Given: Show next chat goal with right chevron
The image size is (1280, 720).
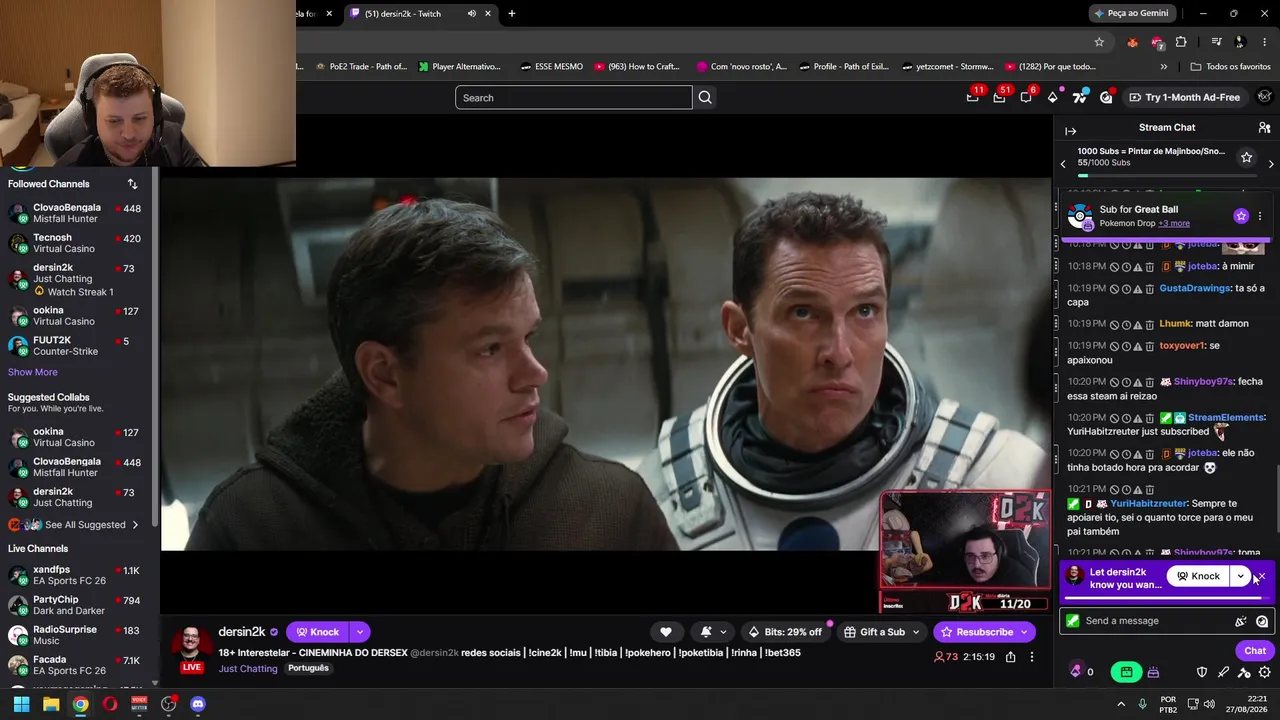Looking at the screenshot, I should pyautogui.click(x=1271, y=164).
